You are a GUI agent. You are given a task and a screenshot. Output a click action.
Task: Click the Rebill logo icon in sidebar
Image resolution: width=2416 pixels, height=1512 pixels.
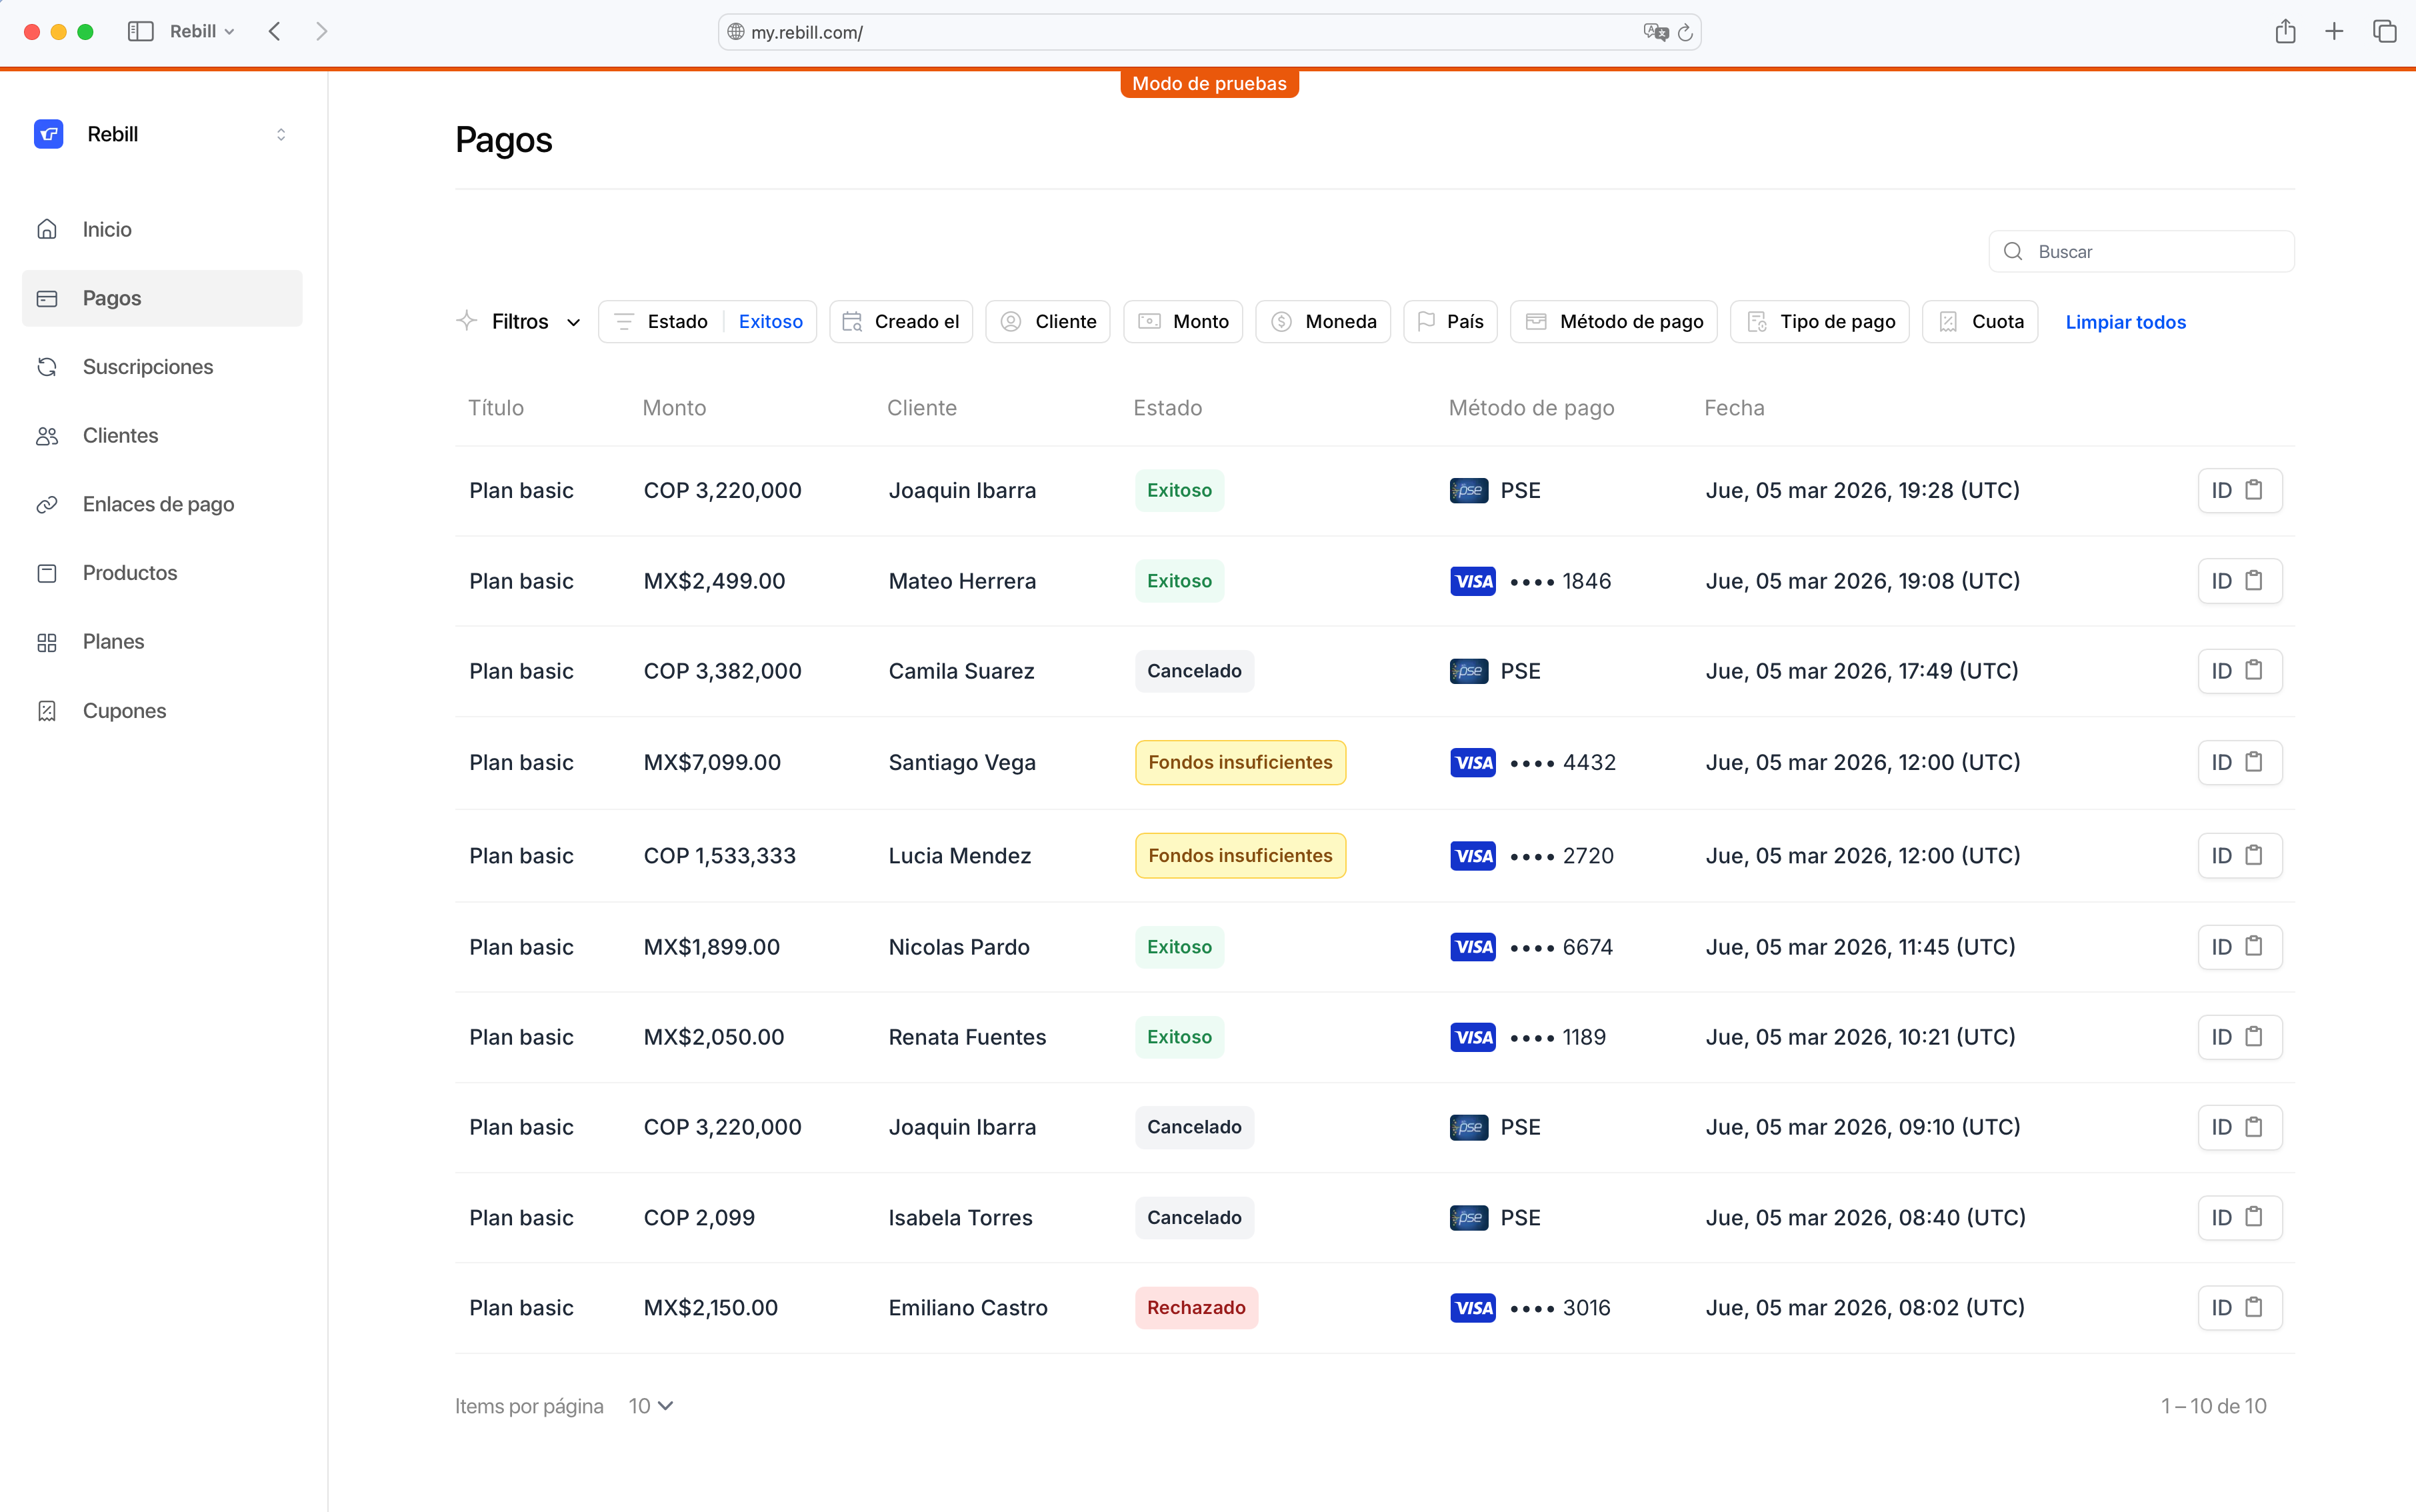(x=48, y=134)
